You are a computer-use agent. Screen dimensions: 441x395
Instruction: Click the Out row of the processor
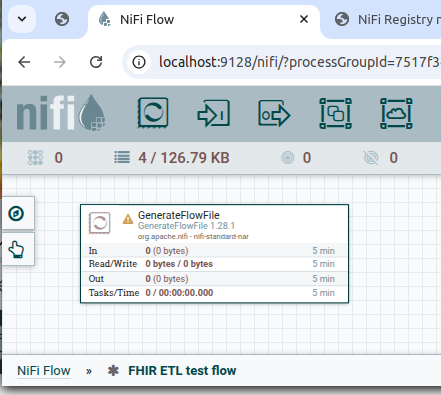214,279
